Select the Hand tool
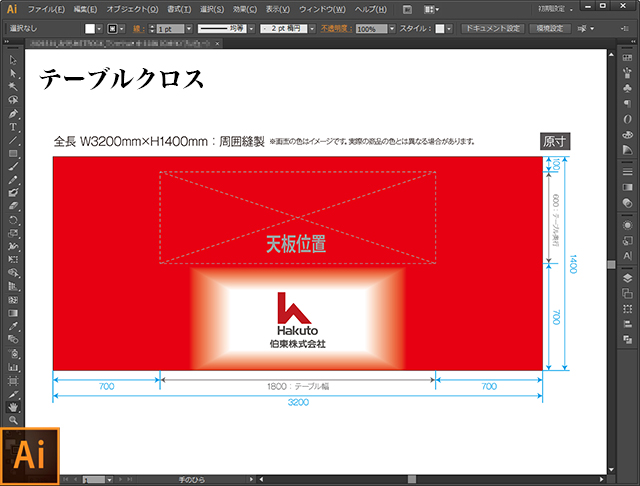Screen dimensions: 640x486 tap(13, 407)
